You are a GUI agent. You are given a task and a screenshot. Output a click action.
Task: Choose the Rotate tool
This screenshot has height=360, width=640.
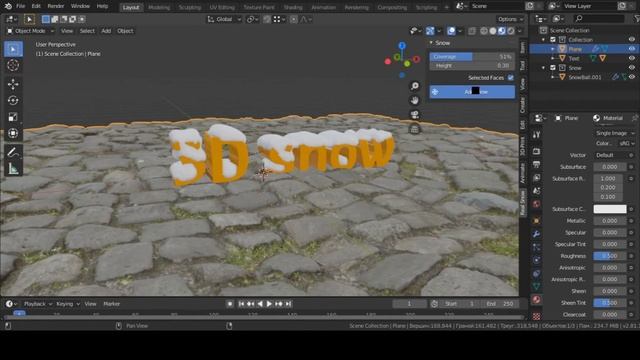(x=13, y=100)
